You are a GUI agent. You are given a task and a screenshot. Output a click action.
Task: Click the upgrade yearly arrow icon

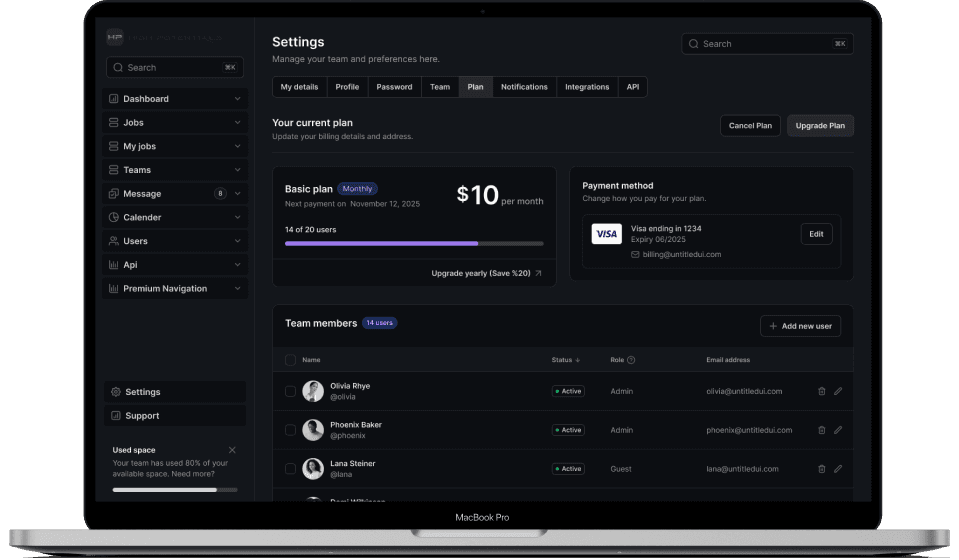click(538, 273)
